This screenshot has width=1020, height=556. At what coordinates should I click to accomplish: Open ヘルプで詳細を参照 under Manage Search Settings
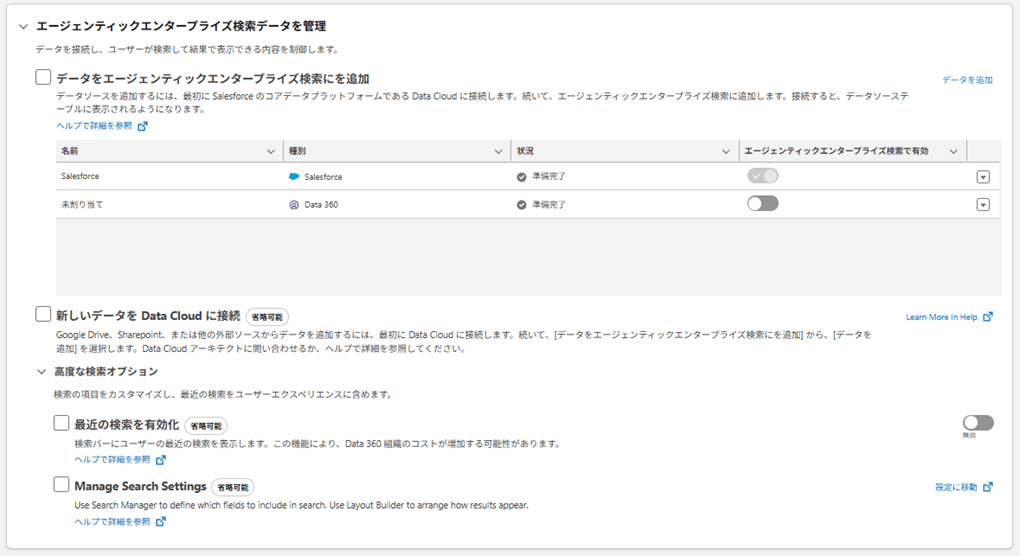[x=113, y=522]
